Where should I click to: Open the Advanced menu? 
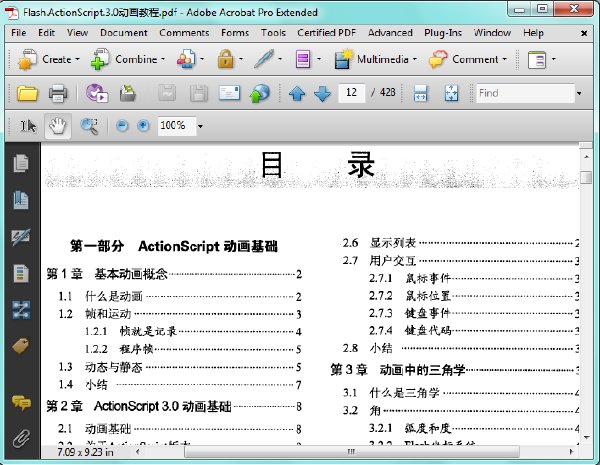click(x=390, y=33)
